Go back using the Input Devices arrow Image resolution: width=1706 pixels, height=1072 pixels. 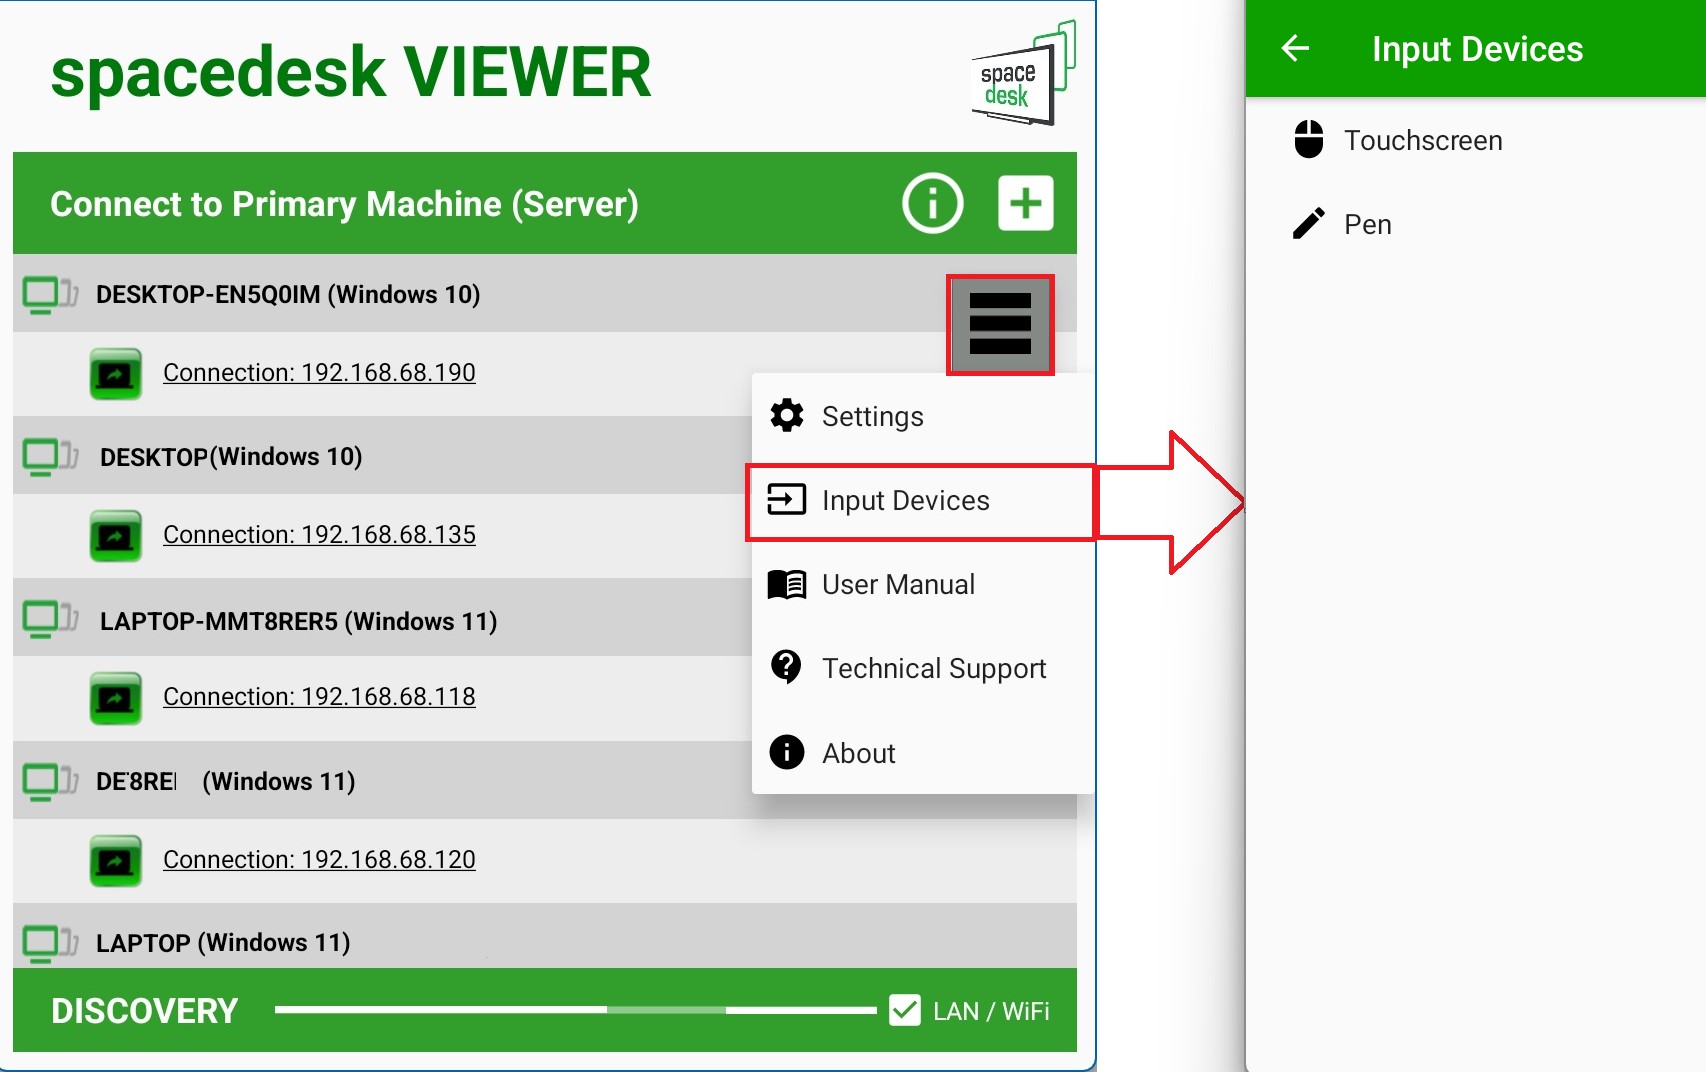click(x=1295, y=48)
